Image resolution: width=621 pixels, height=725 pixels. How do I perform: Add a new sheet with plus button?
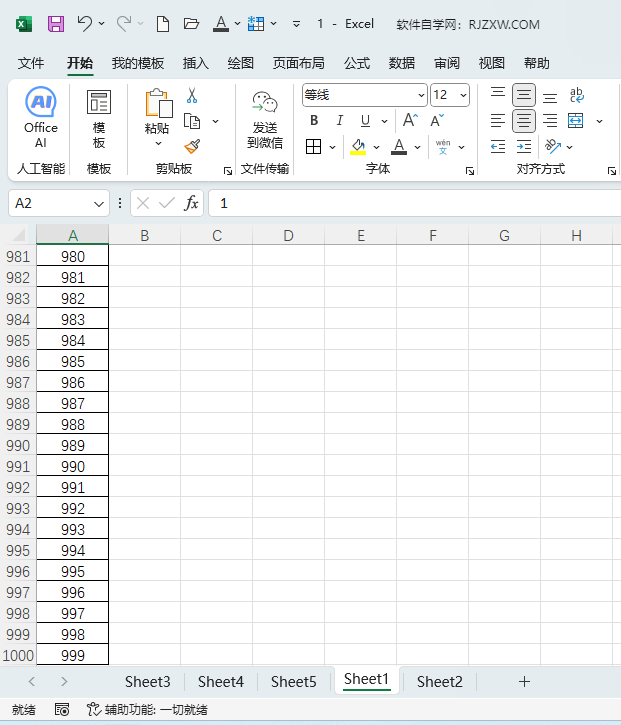click(x=524, y=682)
